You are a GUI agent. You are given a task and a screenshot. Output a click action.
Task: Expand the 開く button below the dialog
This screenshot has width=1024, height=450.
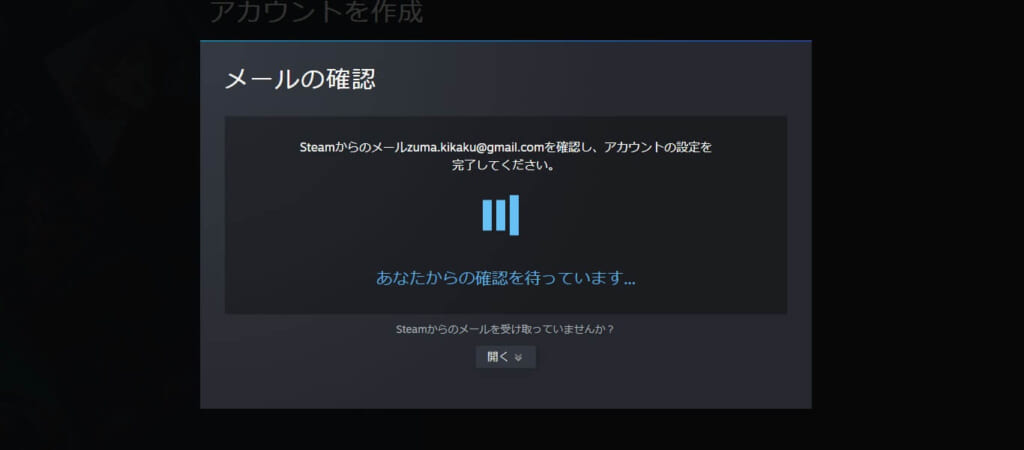pos(505,357)
